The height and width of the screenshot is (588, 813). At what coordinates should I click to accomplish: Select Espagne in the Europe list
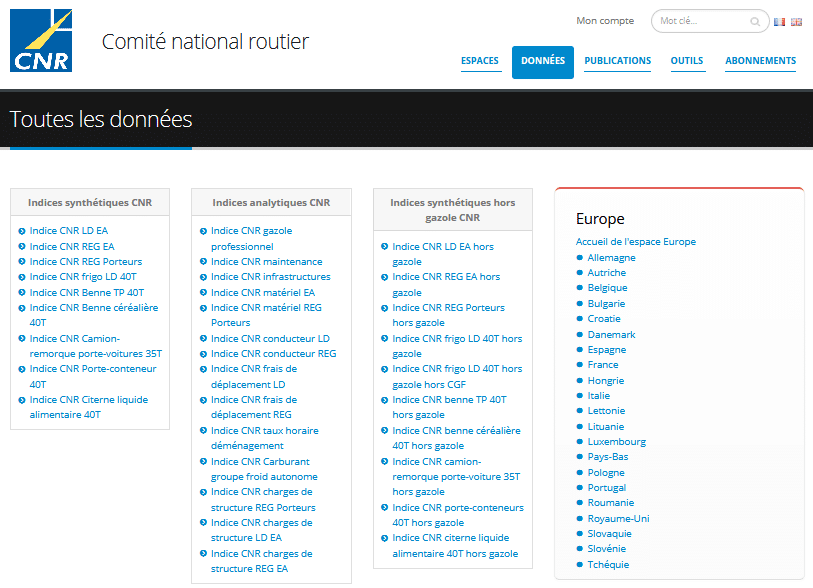pyautogui.click(x=607, y=350)
